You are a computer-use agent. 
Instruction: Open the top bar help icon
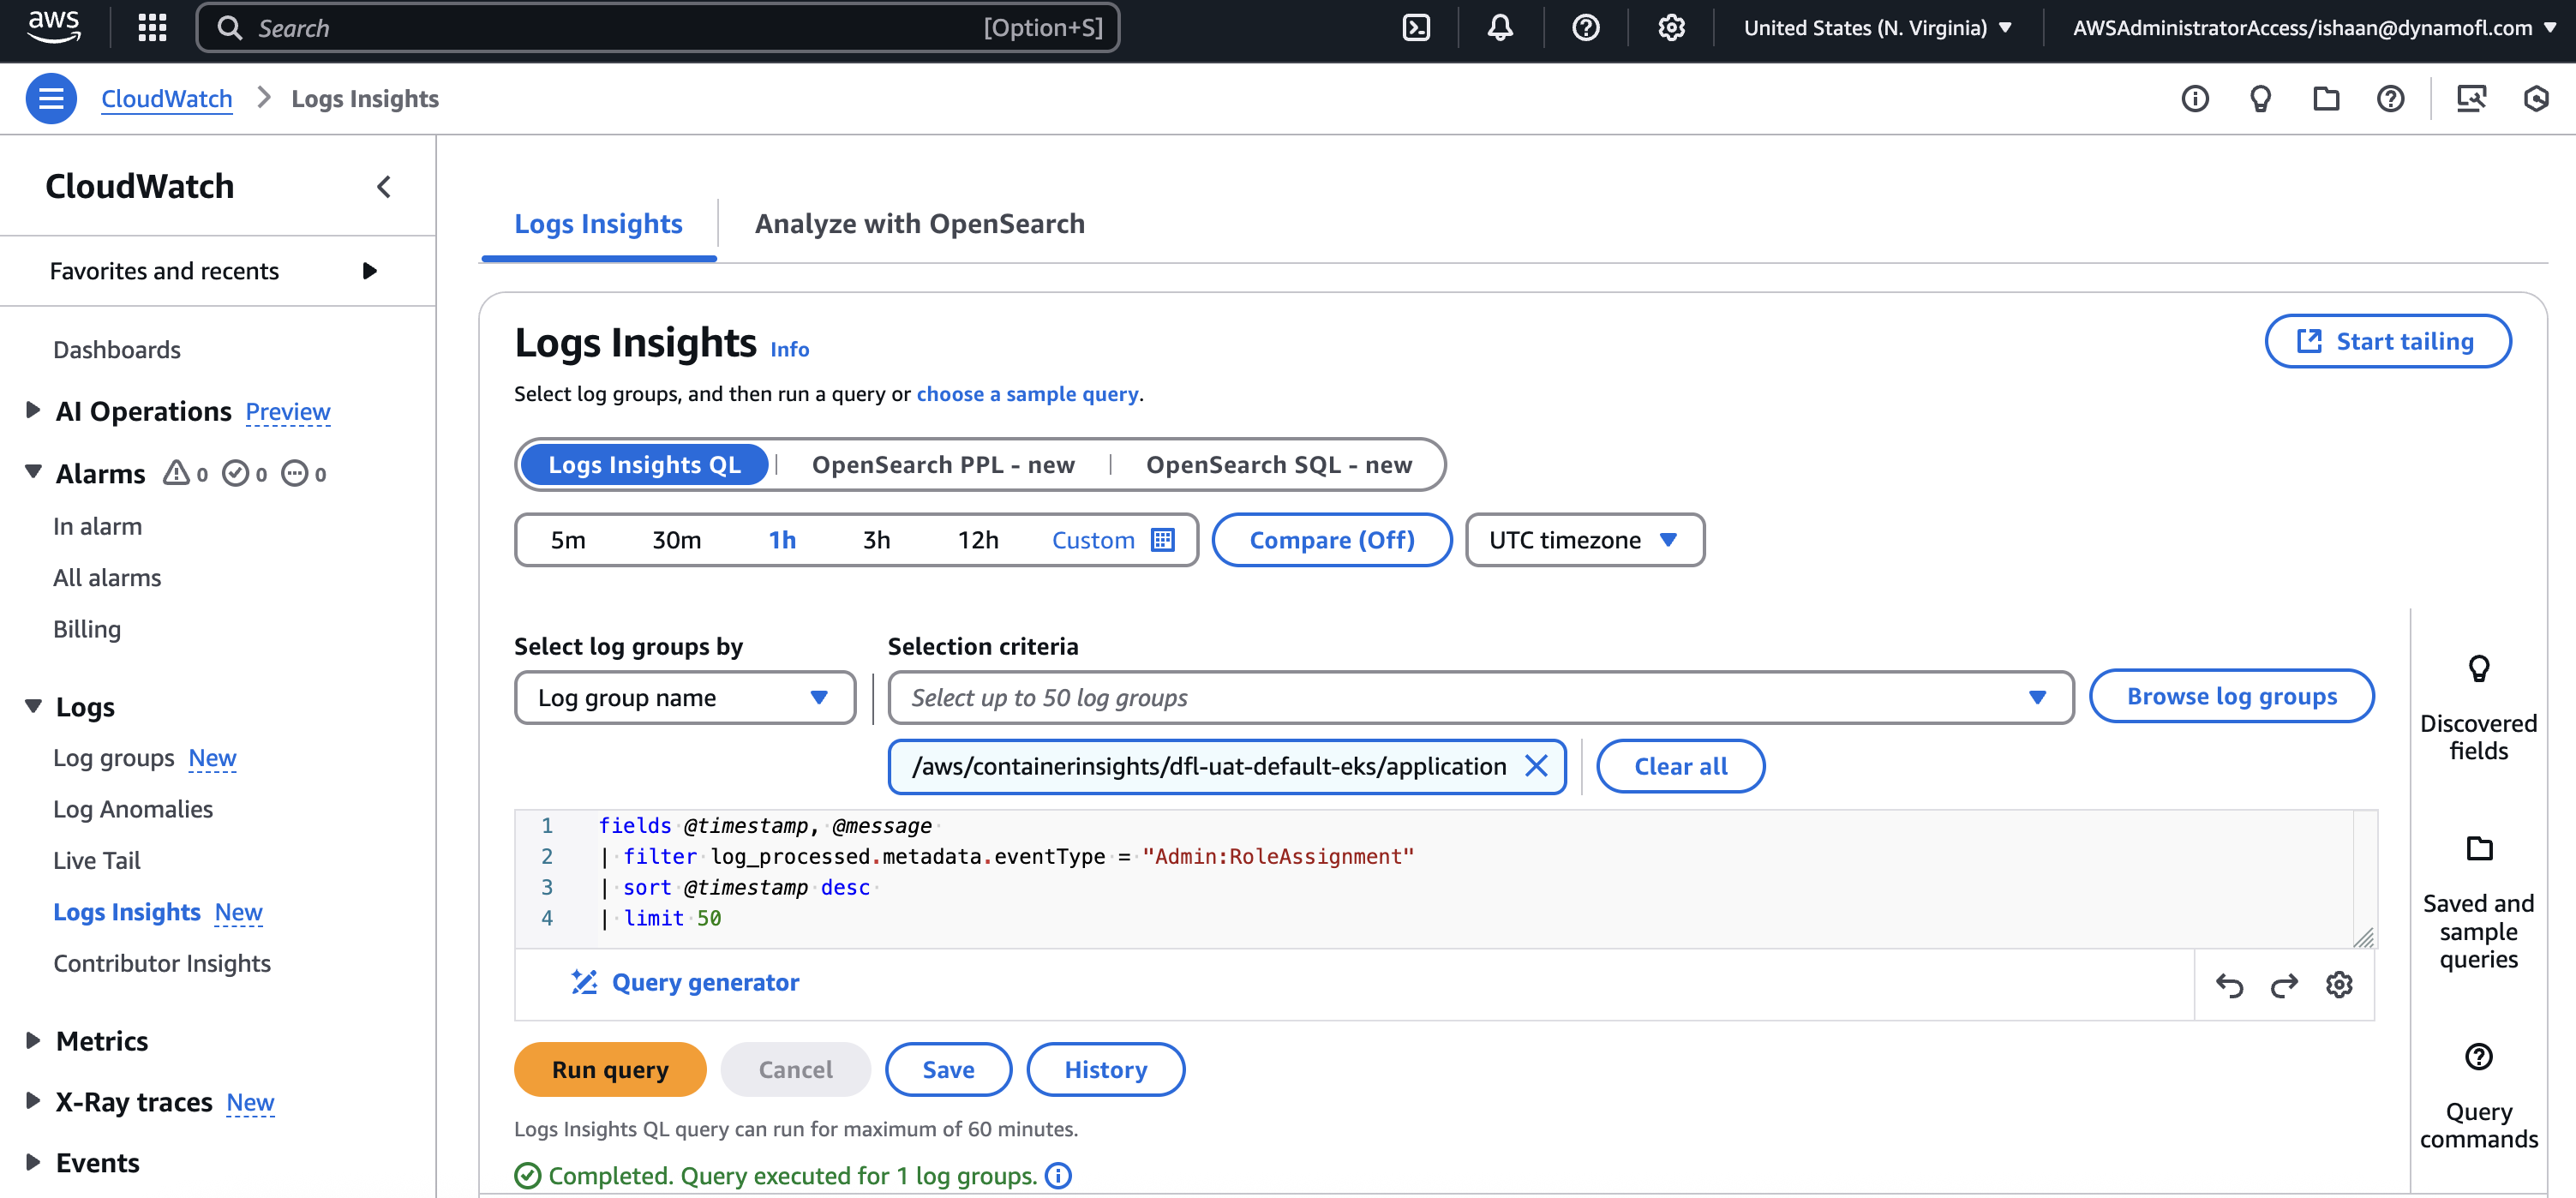click(x=1586, y=28)
